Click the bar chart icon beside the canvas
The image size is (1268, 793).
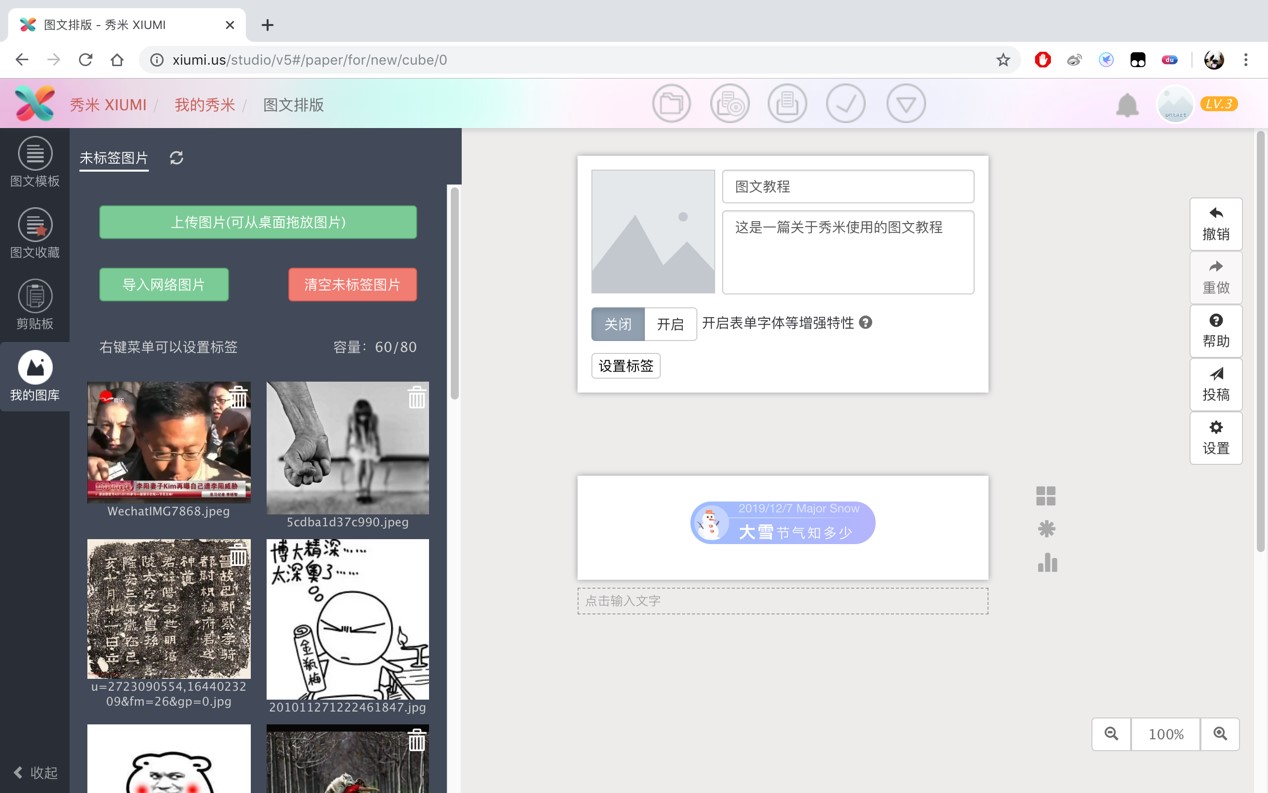click(1047, 563)
